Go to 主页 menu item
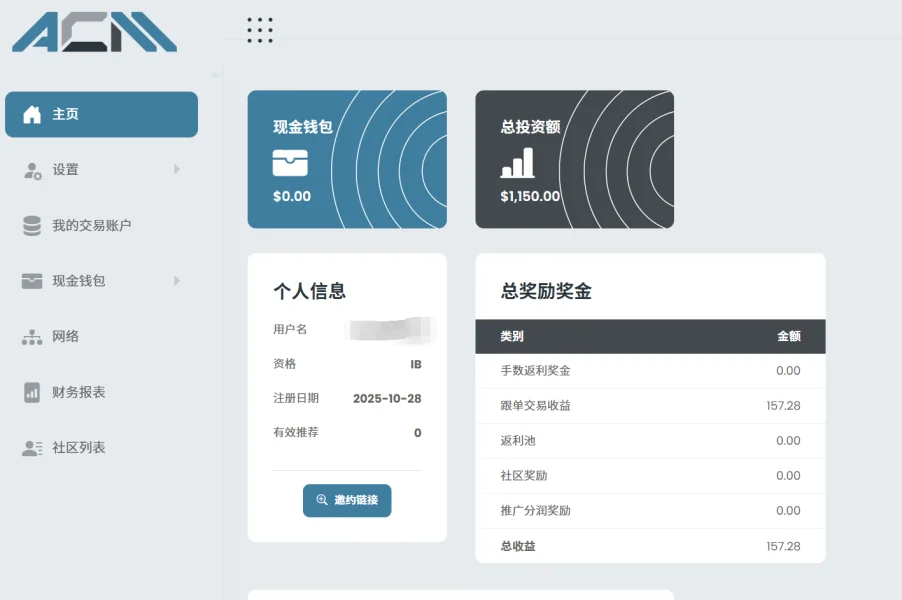 coord(101,114)
